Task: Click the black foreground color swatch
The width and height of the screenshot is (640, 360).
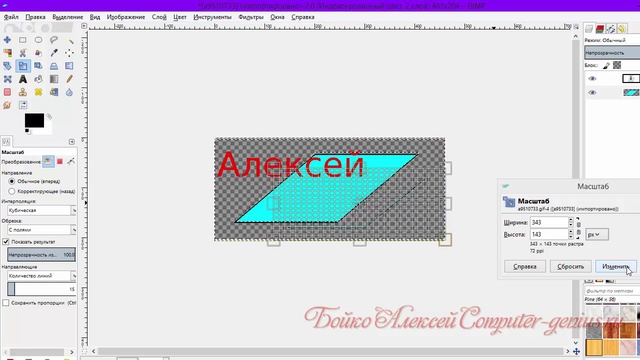Action: pos(34,120)
